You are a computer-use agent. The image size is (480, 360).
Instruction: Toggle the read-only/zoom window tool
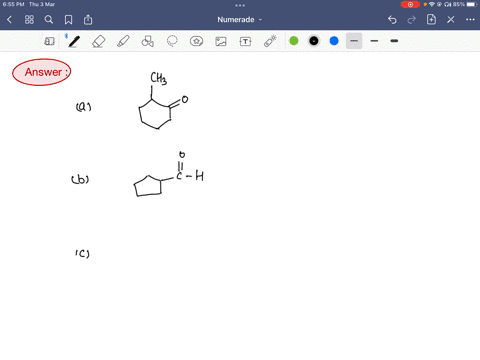49,41
